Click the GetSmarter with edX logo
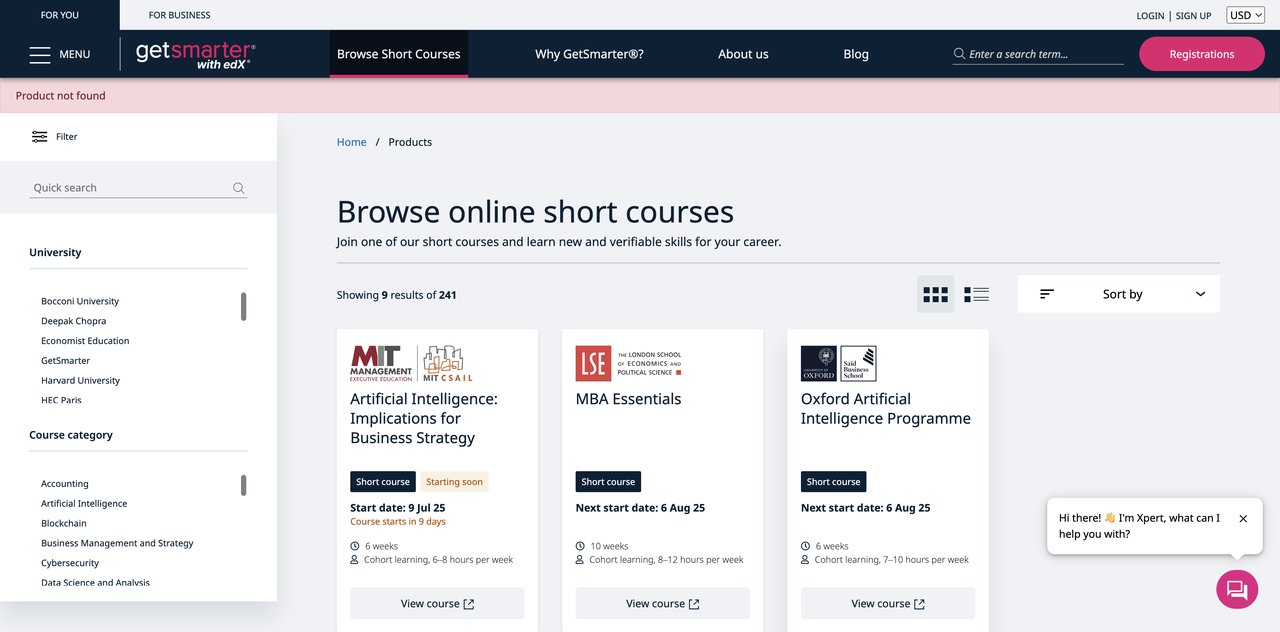Screen dimensions: 1280x632 [x=195, y=54]
